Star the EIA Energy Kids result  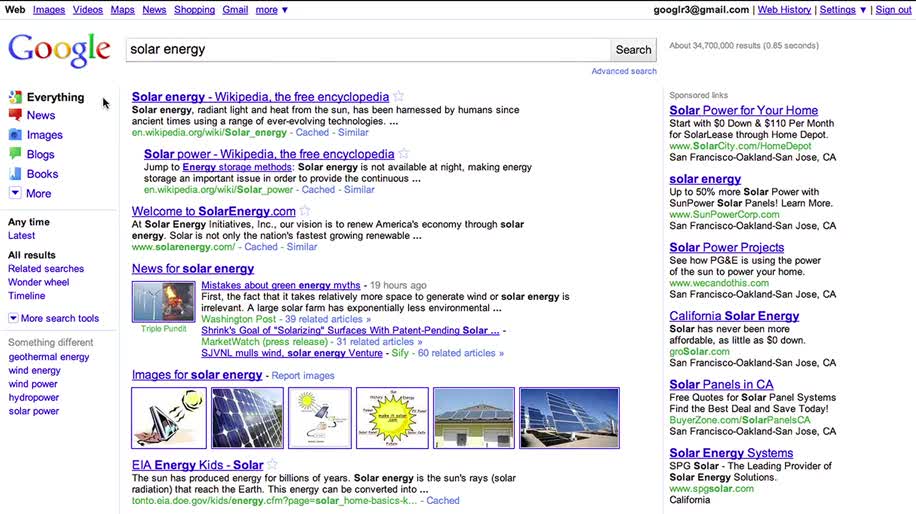point(272,464)
